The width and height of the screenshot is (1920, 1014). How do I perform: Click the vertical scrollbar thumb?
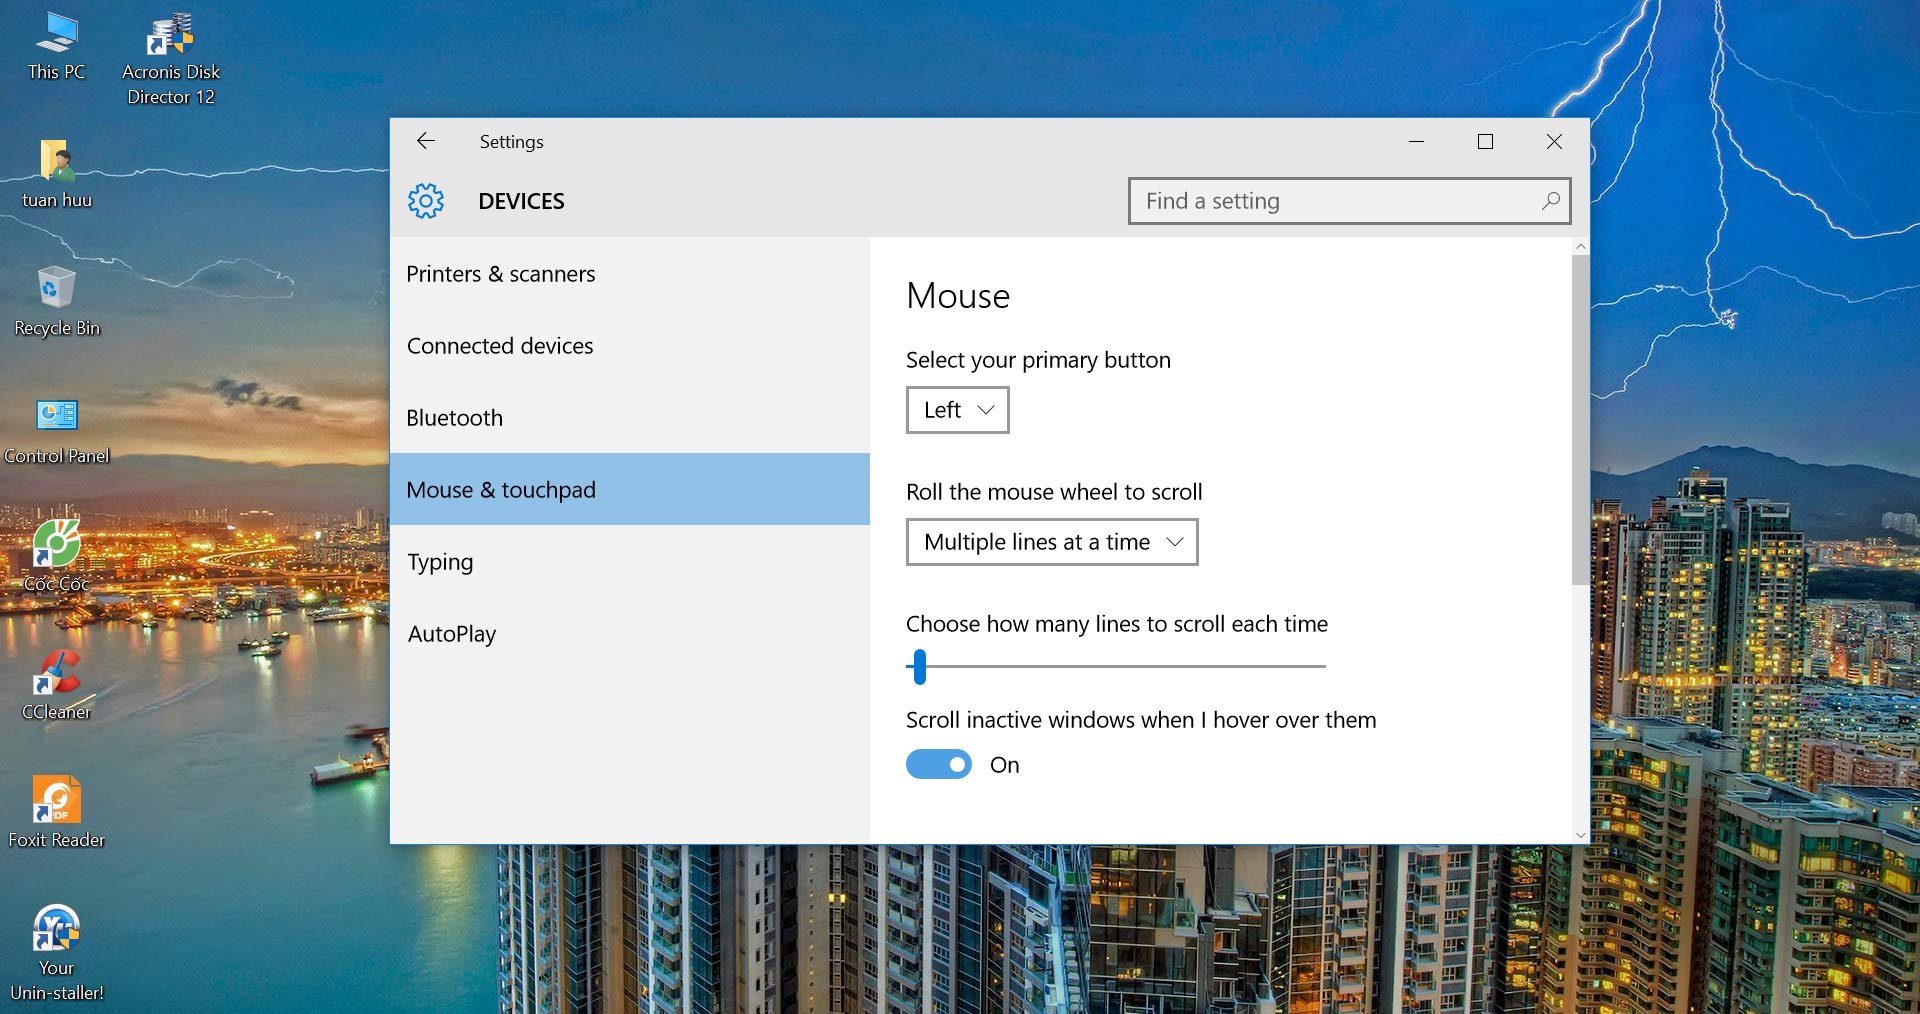tap(1580, 420)
